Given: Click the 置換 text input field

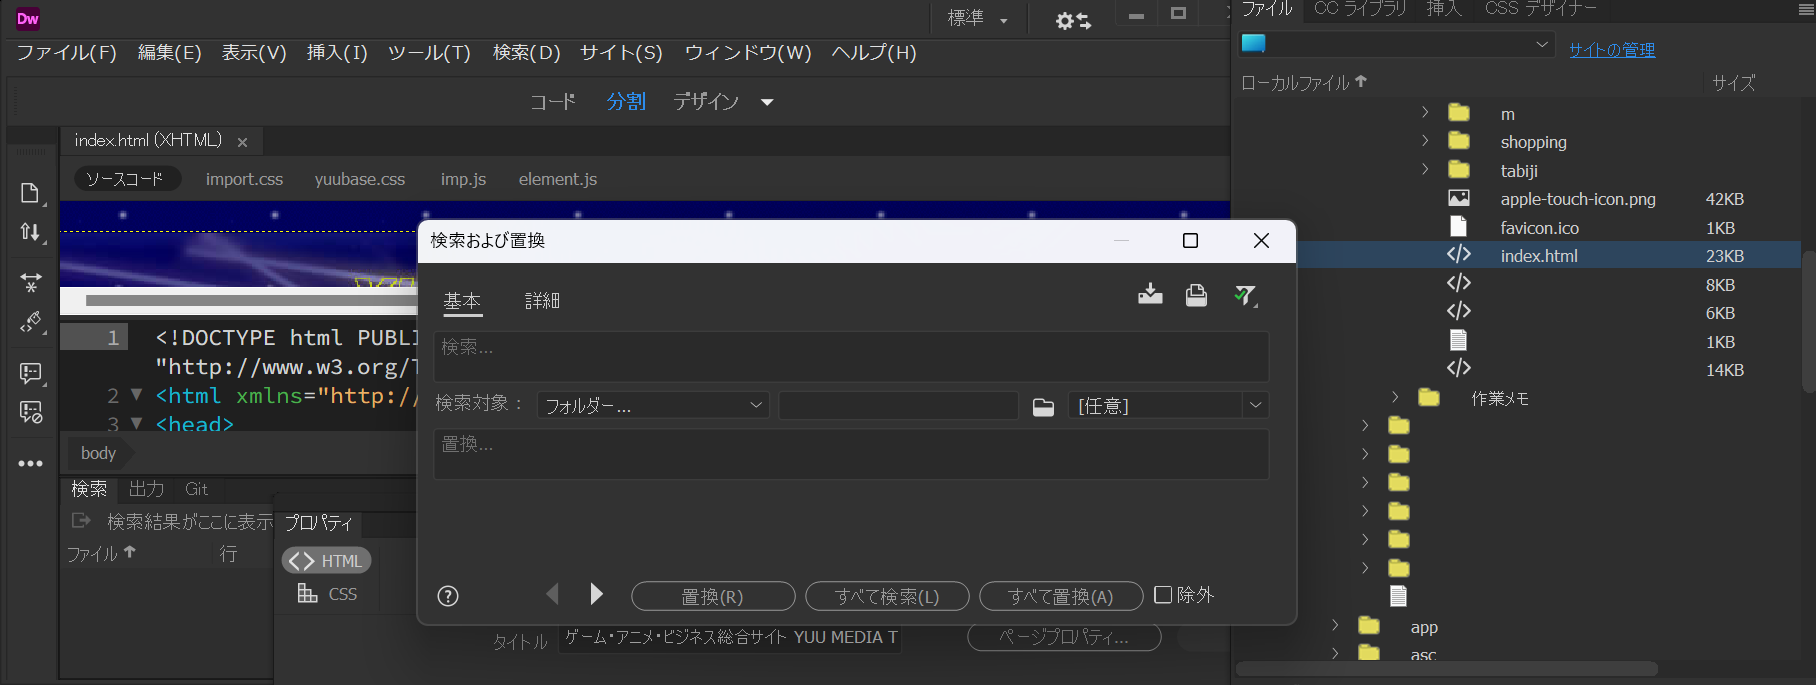Looking at the screenshot, I should pos(851,454).
